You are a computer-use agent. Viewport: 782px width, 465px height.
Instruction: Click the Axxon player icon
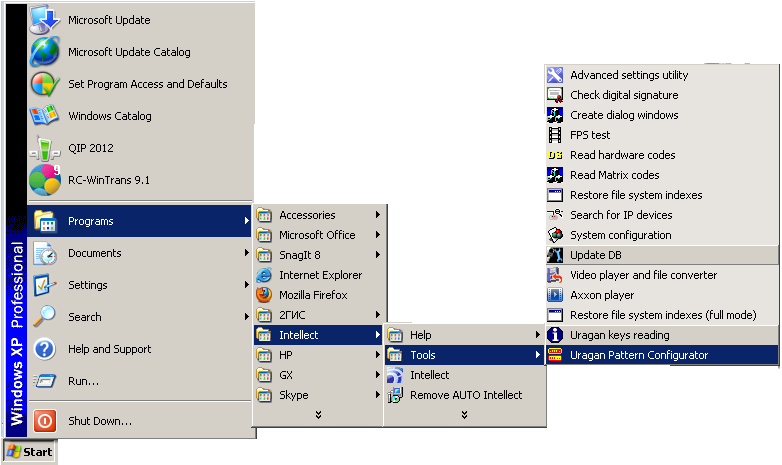click(x=555, y=295)
